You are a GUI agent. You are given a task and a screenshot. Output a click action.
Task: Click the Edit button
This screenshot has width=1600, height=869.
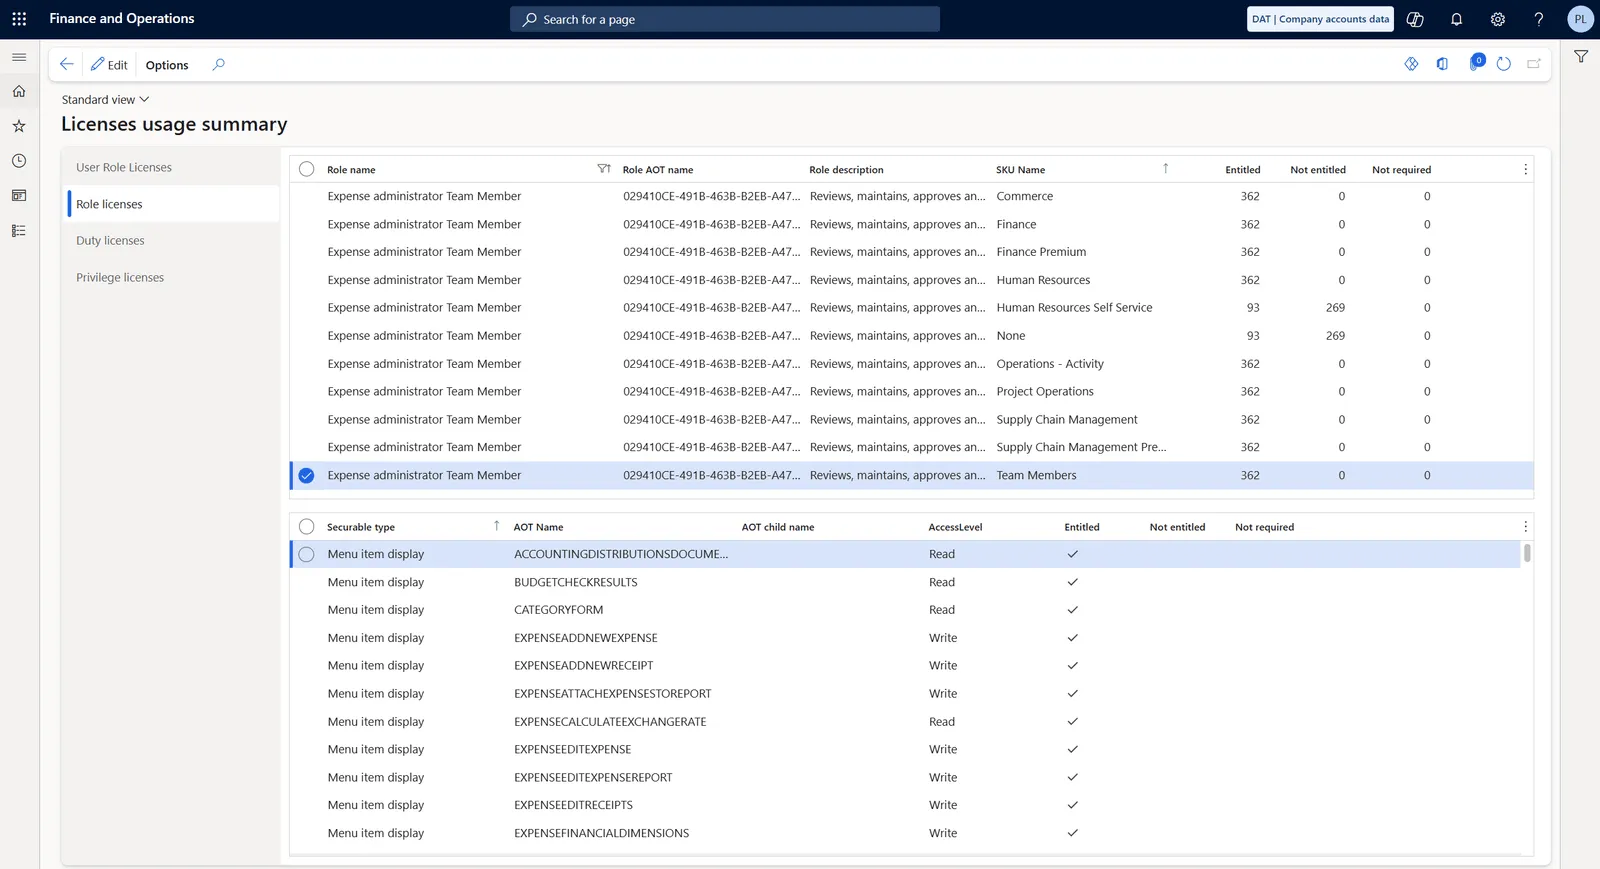coord(109,65)
